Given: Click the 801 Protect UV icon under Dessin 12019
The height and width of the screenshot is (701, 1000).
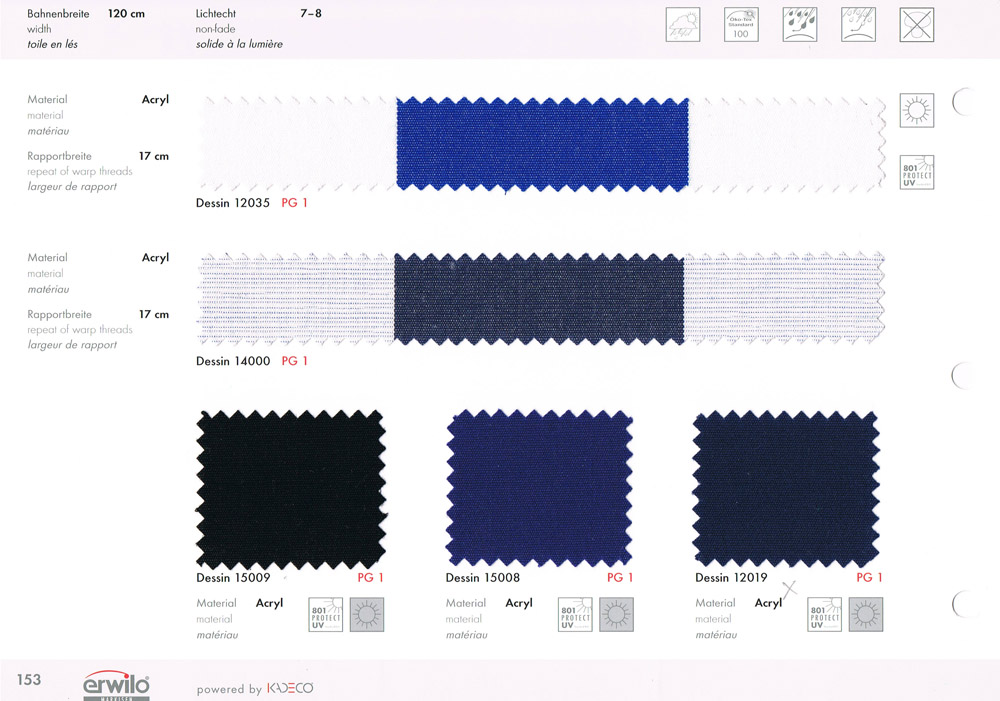Looking at the screenshot, I should (825, 614).
